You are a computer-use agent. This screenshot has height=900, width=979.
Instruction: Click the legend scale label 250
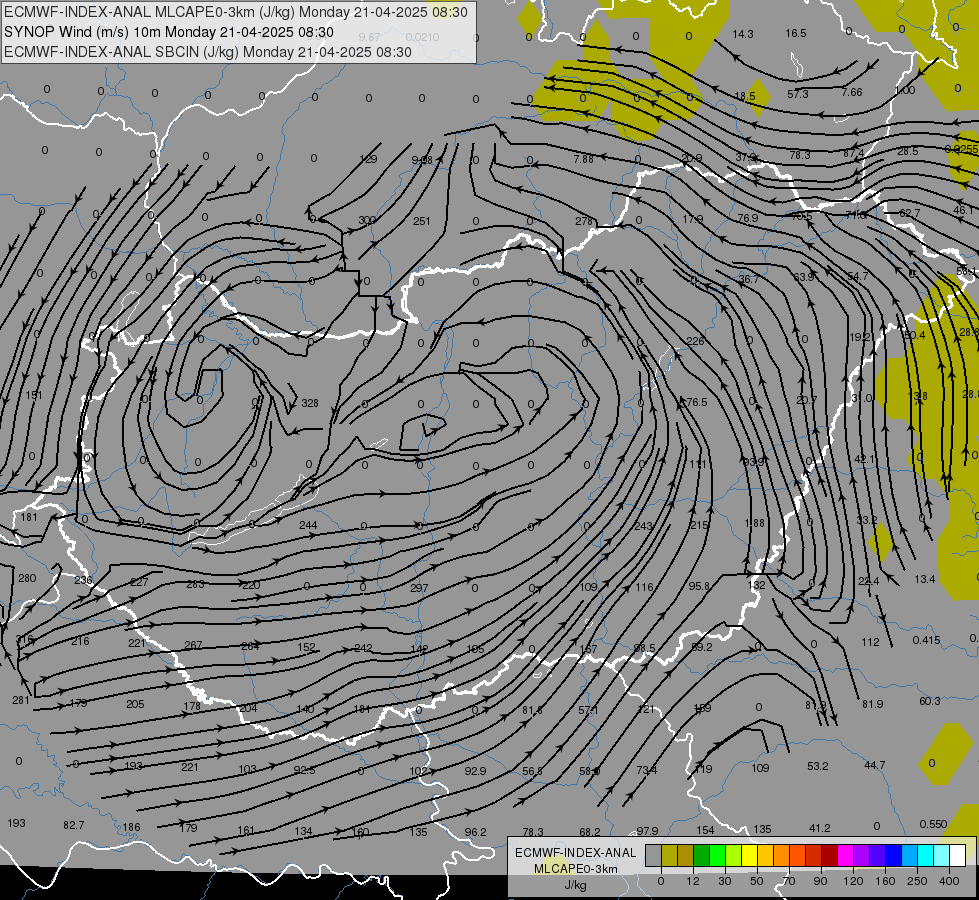point(917,881)
